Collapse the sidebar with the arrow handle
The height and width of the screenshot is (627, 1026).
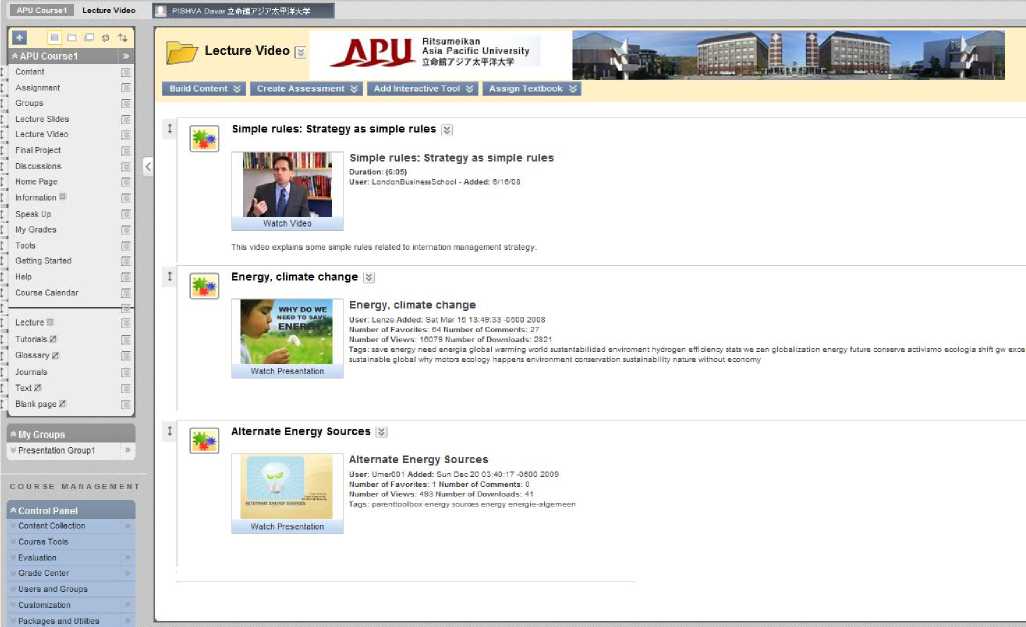coord(148,166)
